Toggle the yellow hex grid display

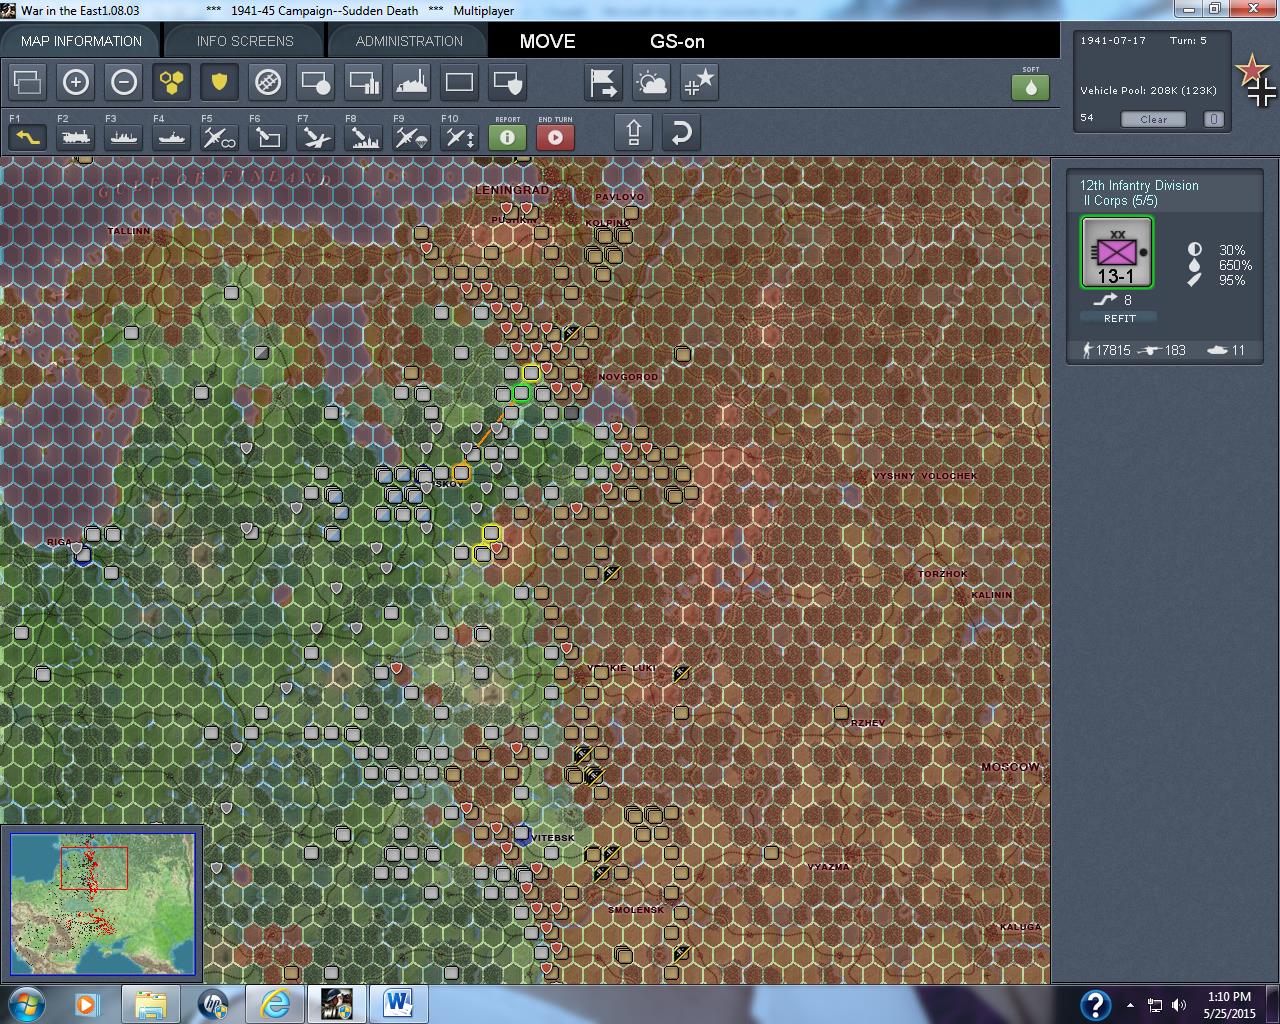(x=172, y=82)
